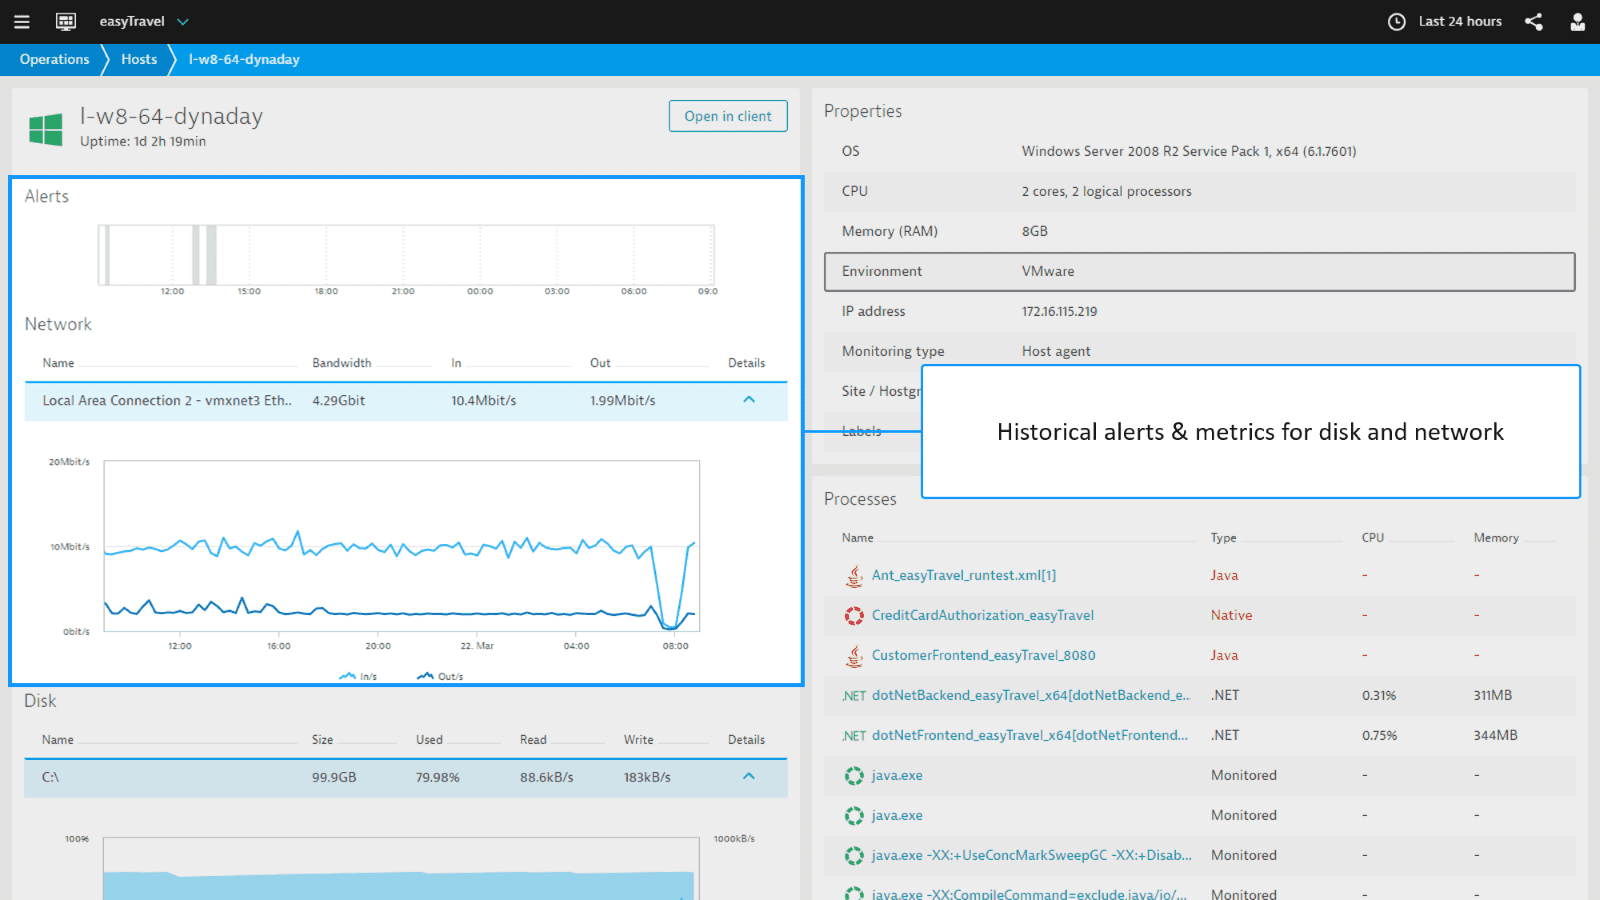Sort processes by Type column
This screenshot has height=900, width=1600.
(x=1223, y=538)
